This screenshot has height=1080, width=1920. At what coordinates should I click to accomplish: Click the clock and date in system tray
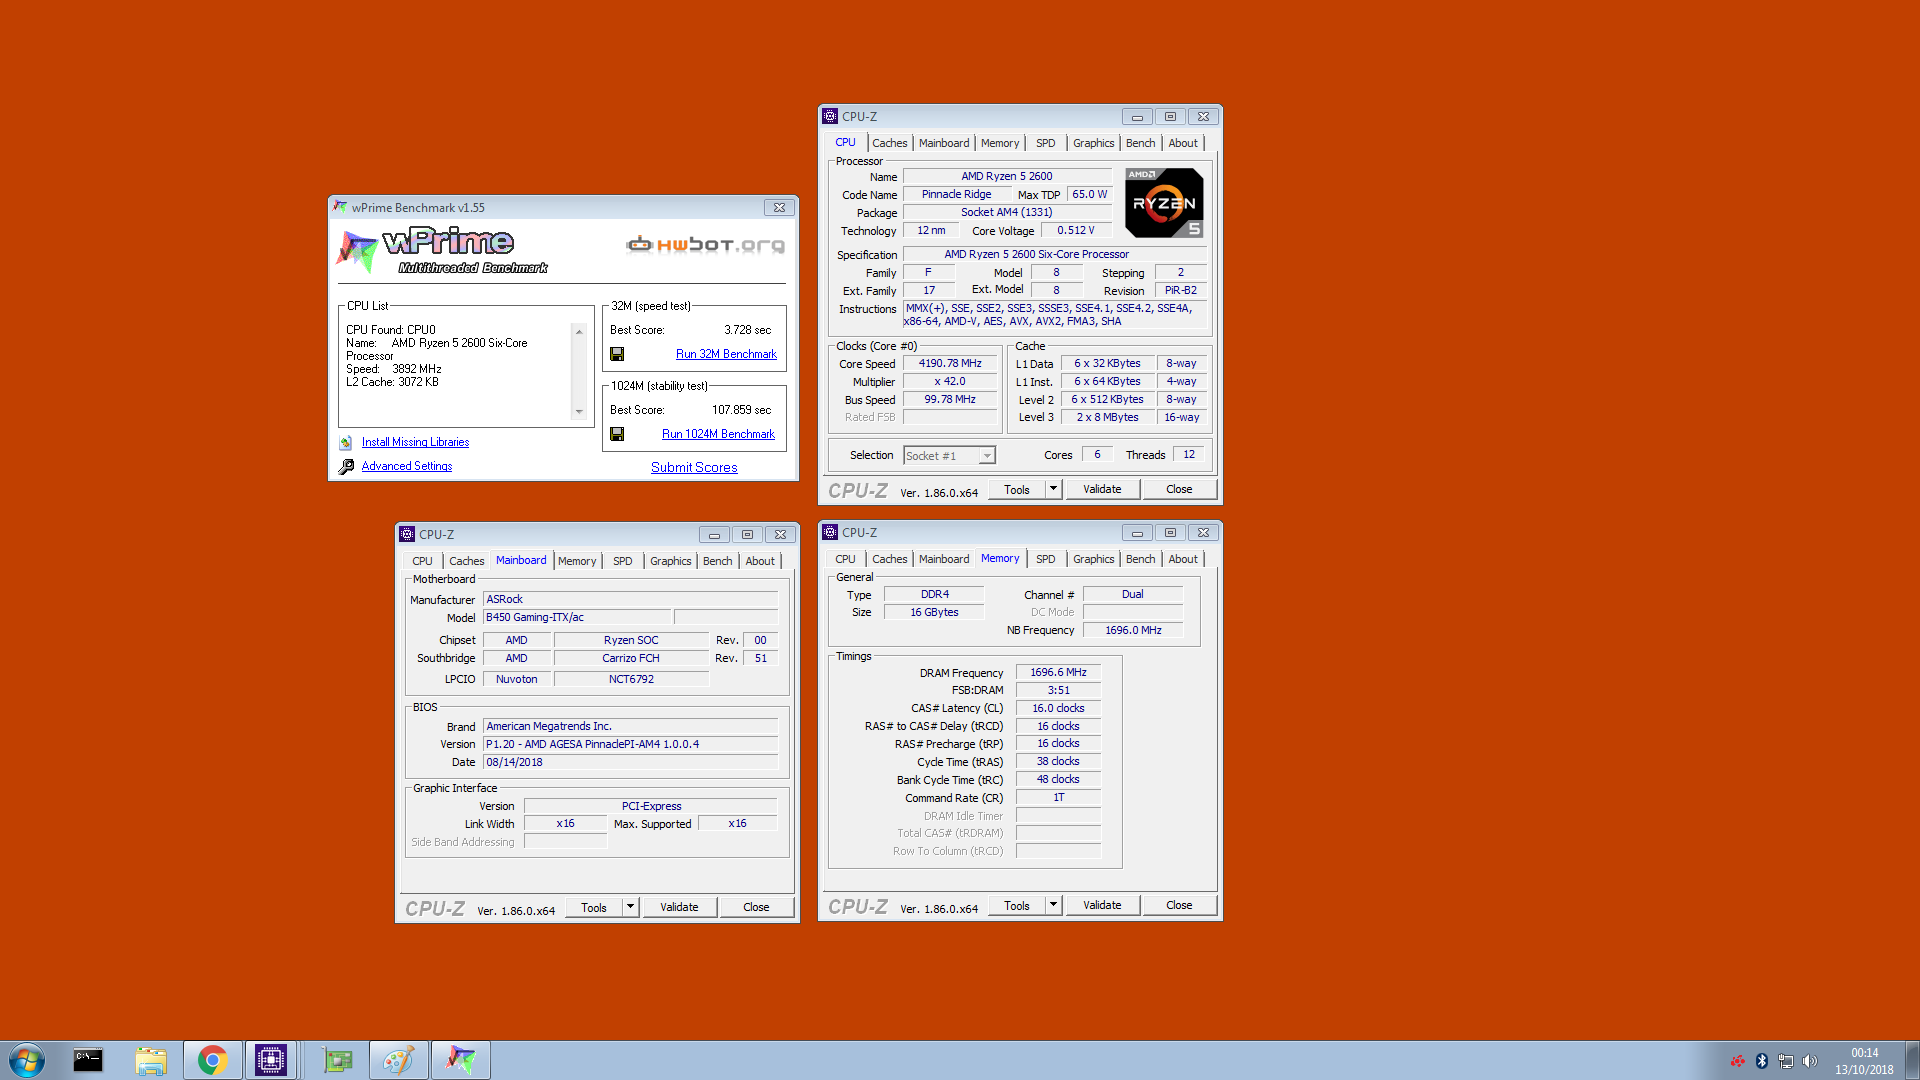(1864, 1061)
